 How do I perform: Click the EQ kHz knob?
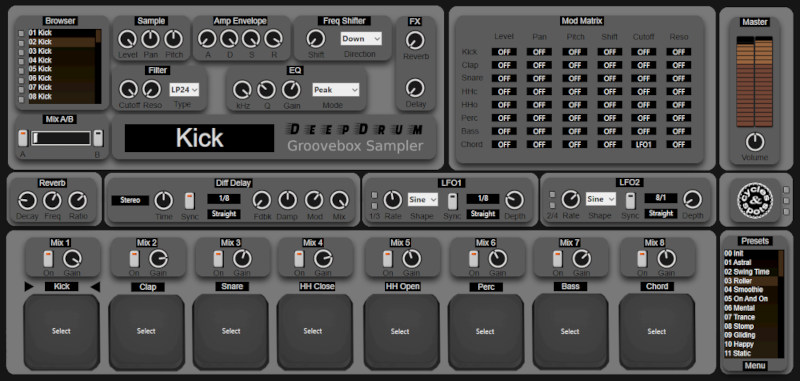pyautogui.click(x=242, y=90)
